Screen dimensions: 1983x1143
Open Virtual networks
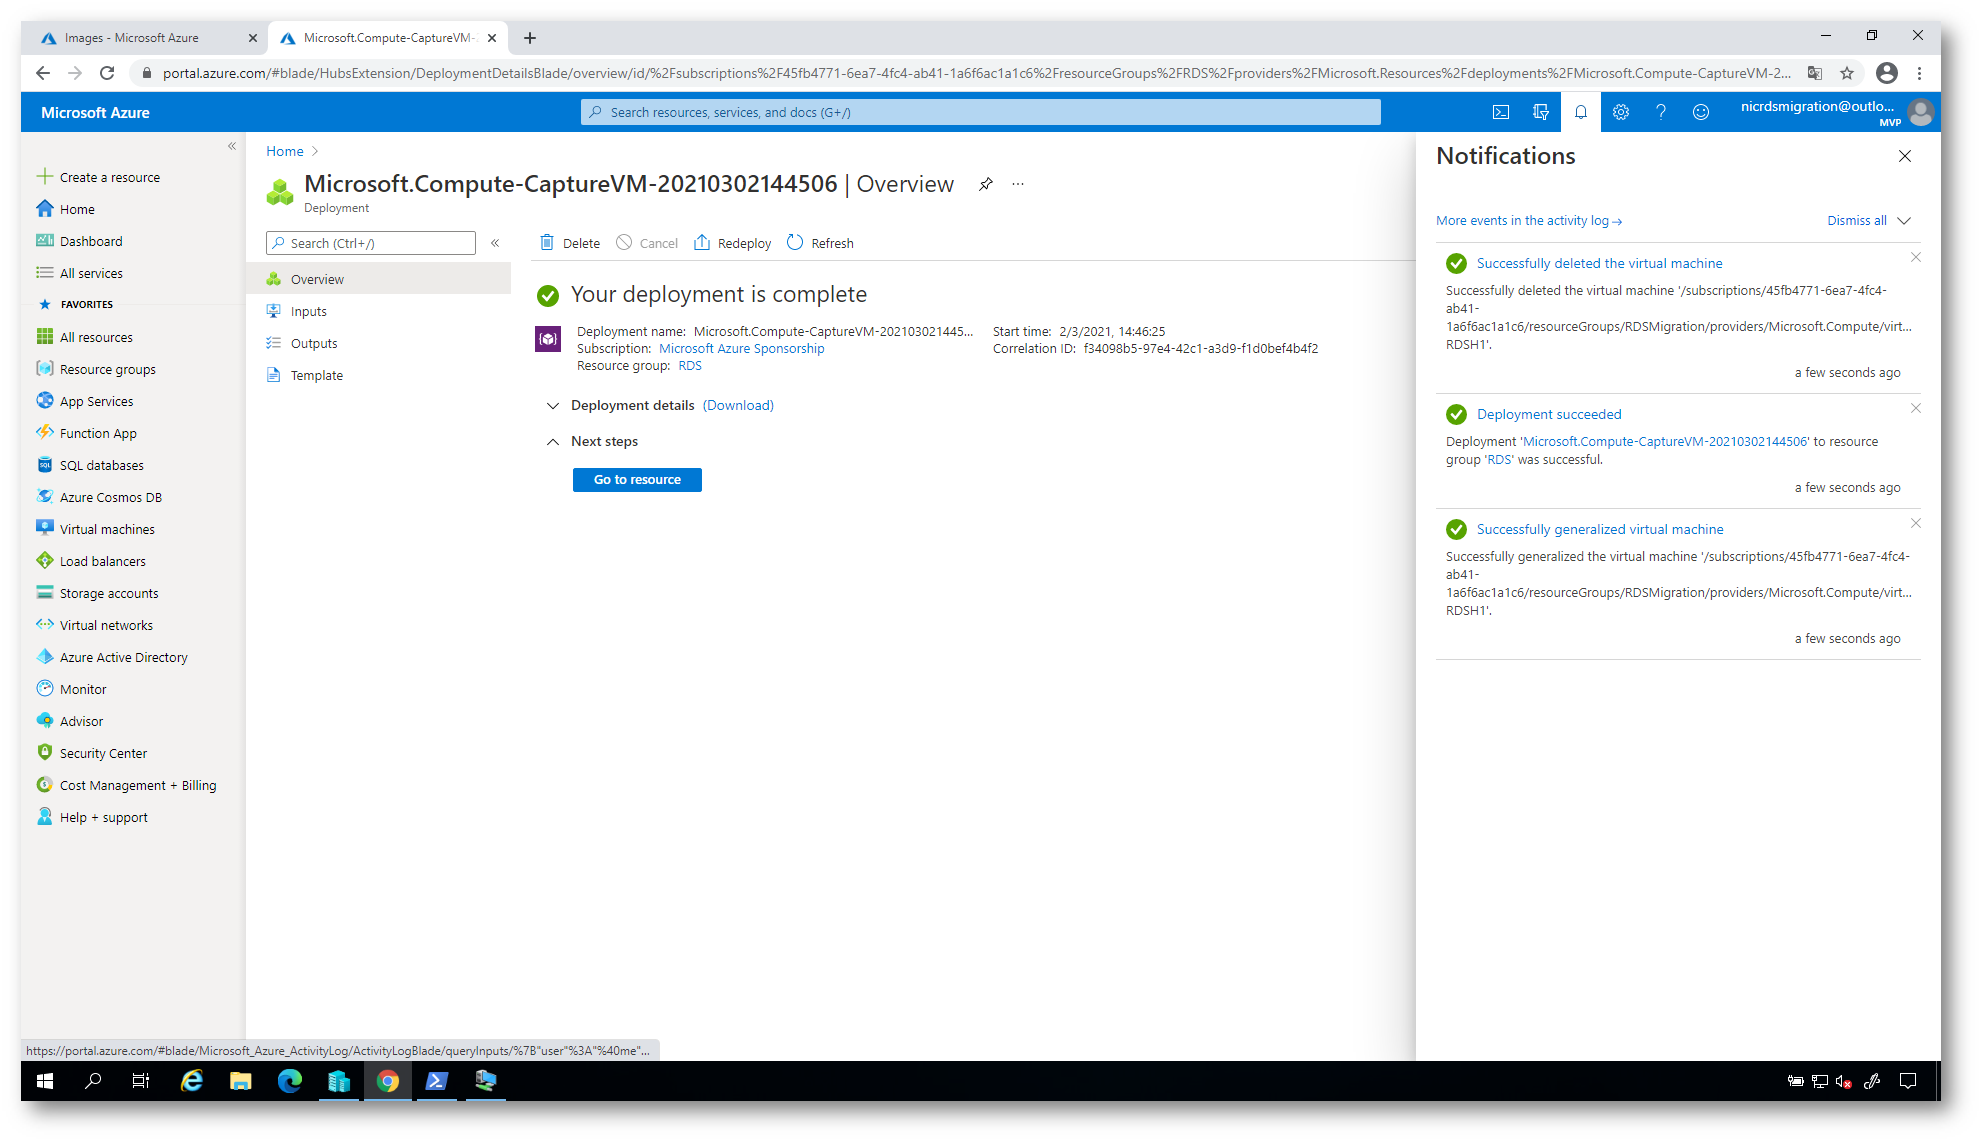click(94, 625)
